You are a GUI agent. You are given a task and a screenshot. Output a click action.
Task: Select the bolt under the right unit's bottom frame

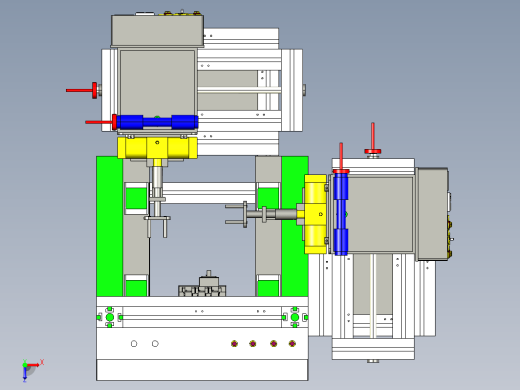(373, 361)
